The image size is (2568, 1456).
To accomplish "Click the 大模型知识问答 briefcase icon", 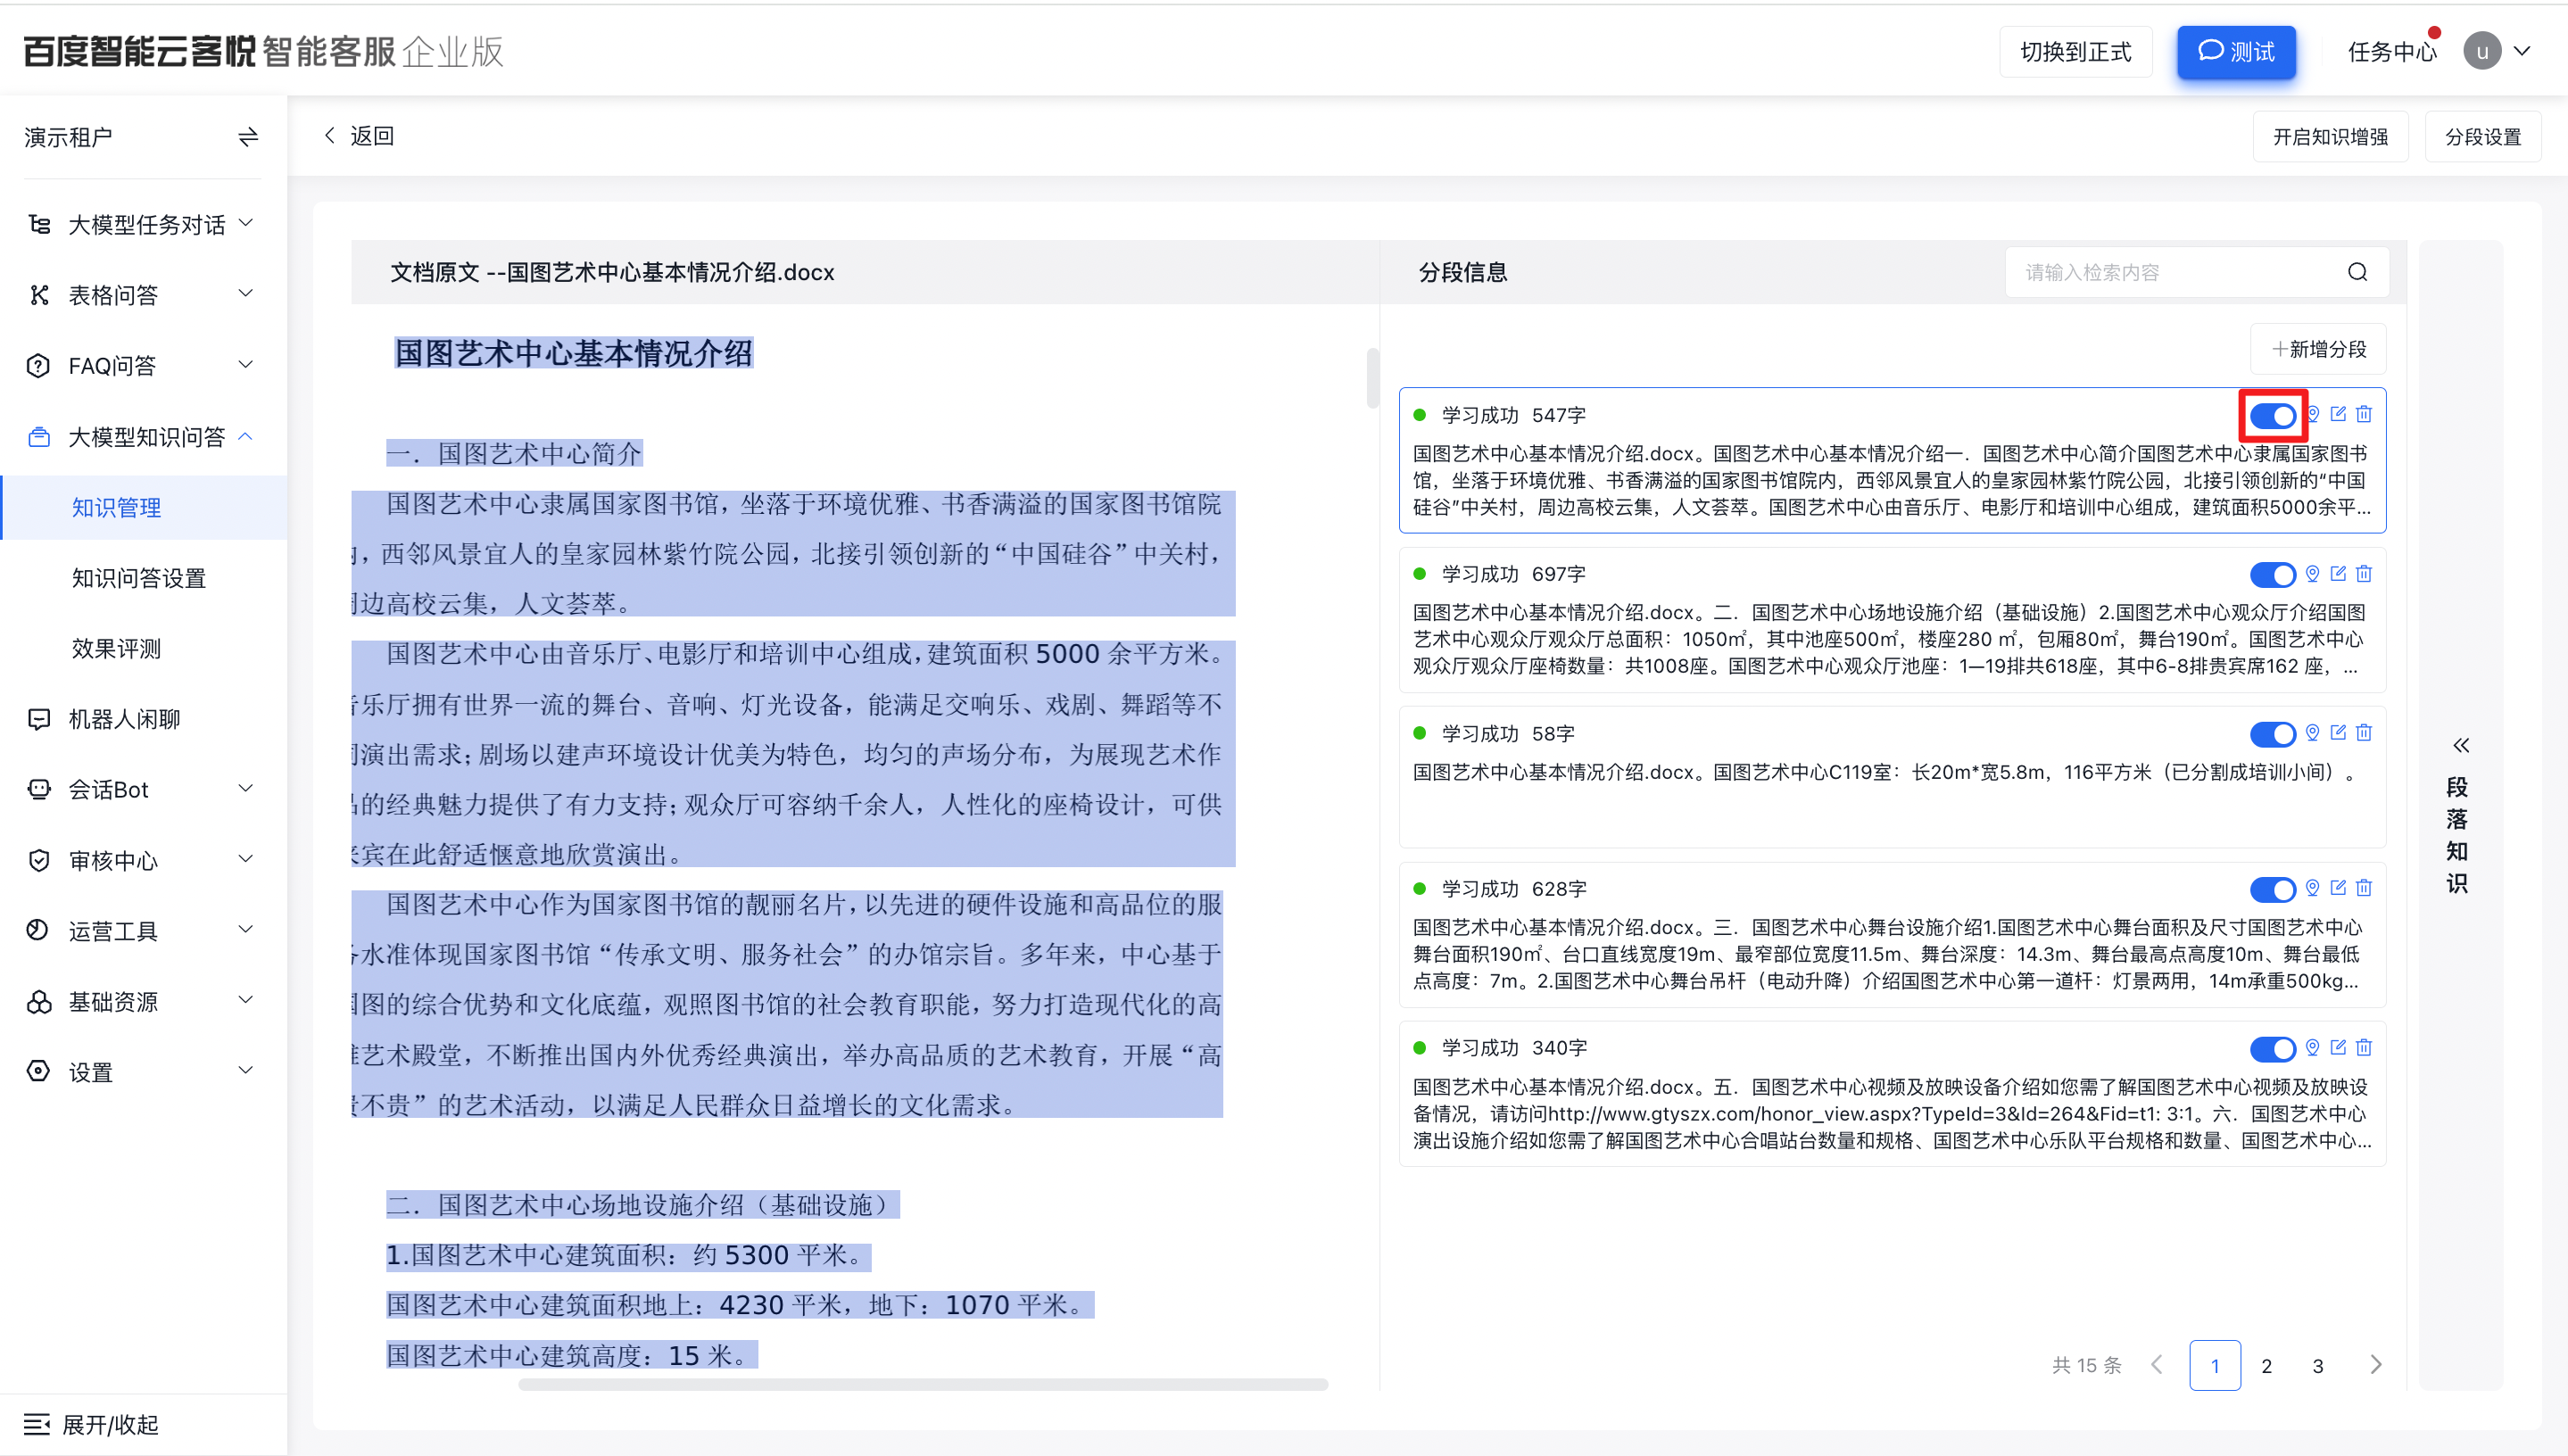I will [39, 437].
